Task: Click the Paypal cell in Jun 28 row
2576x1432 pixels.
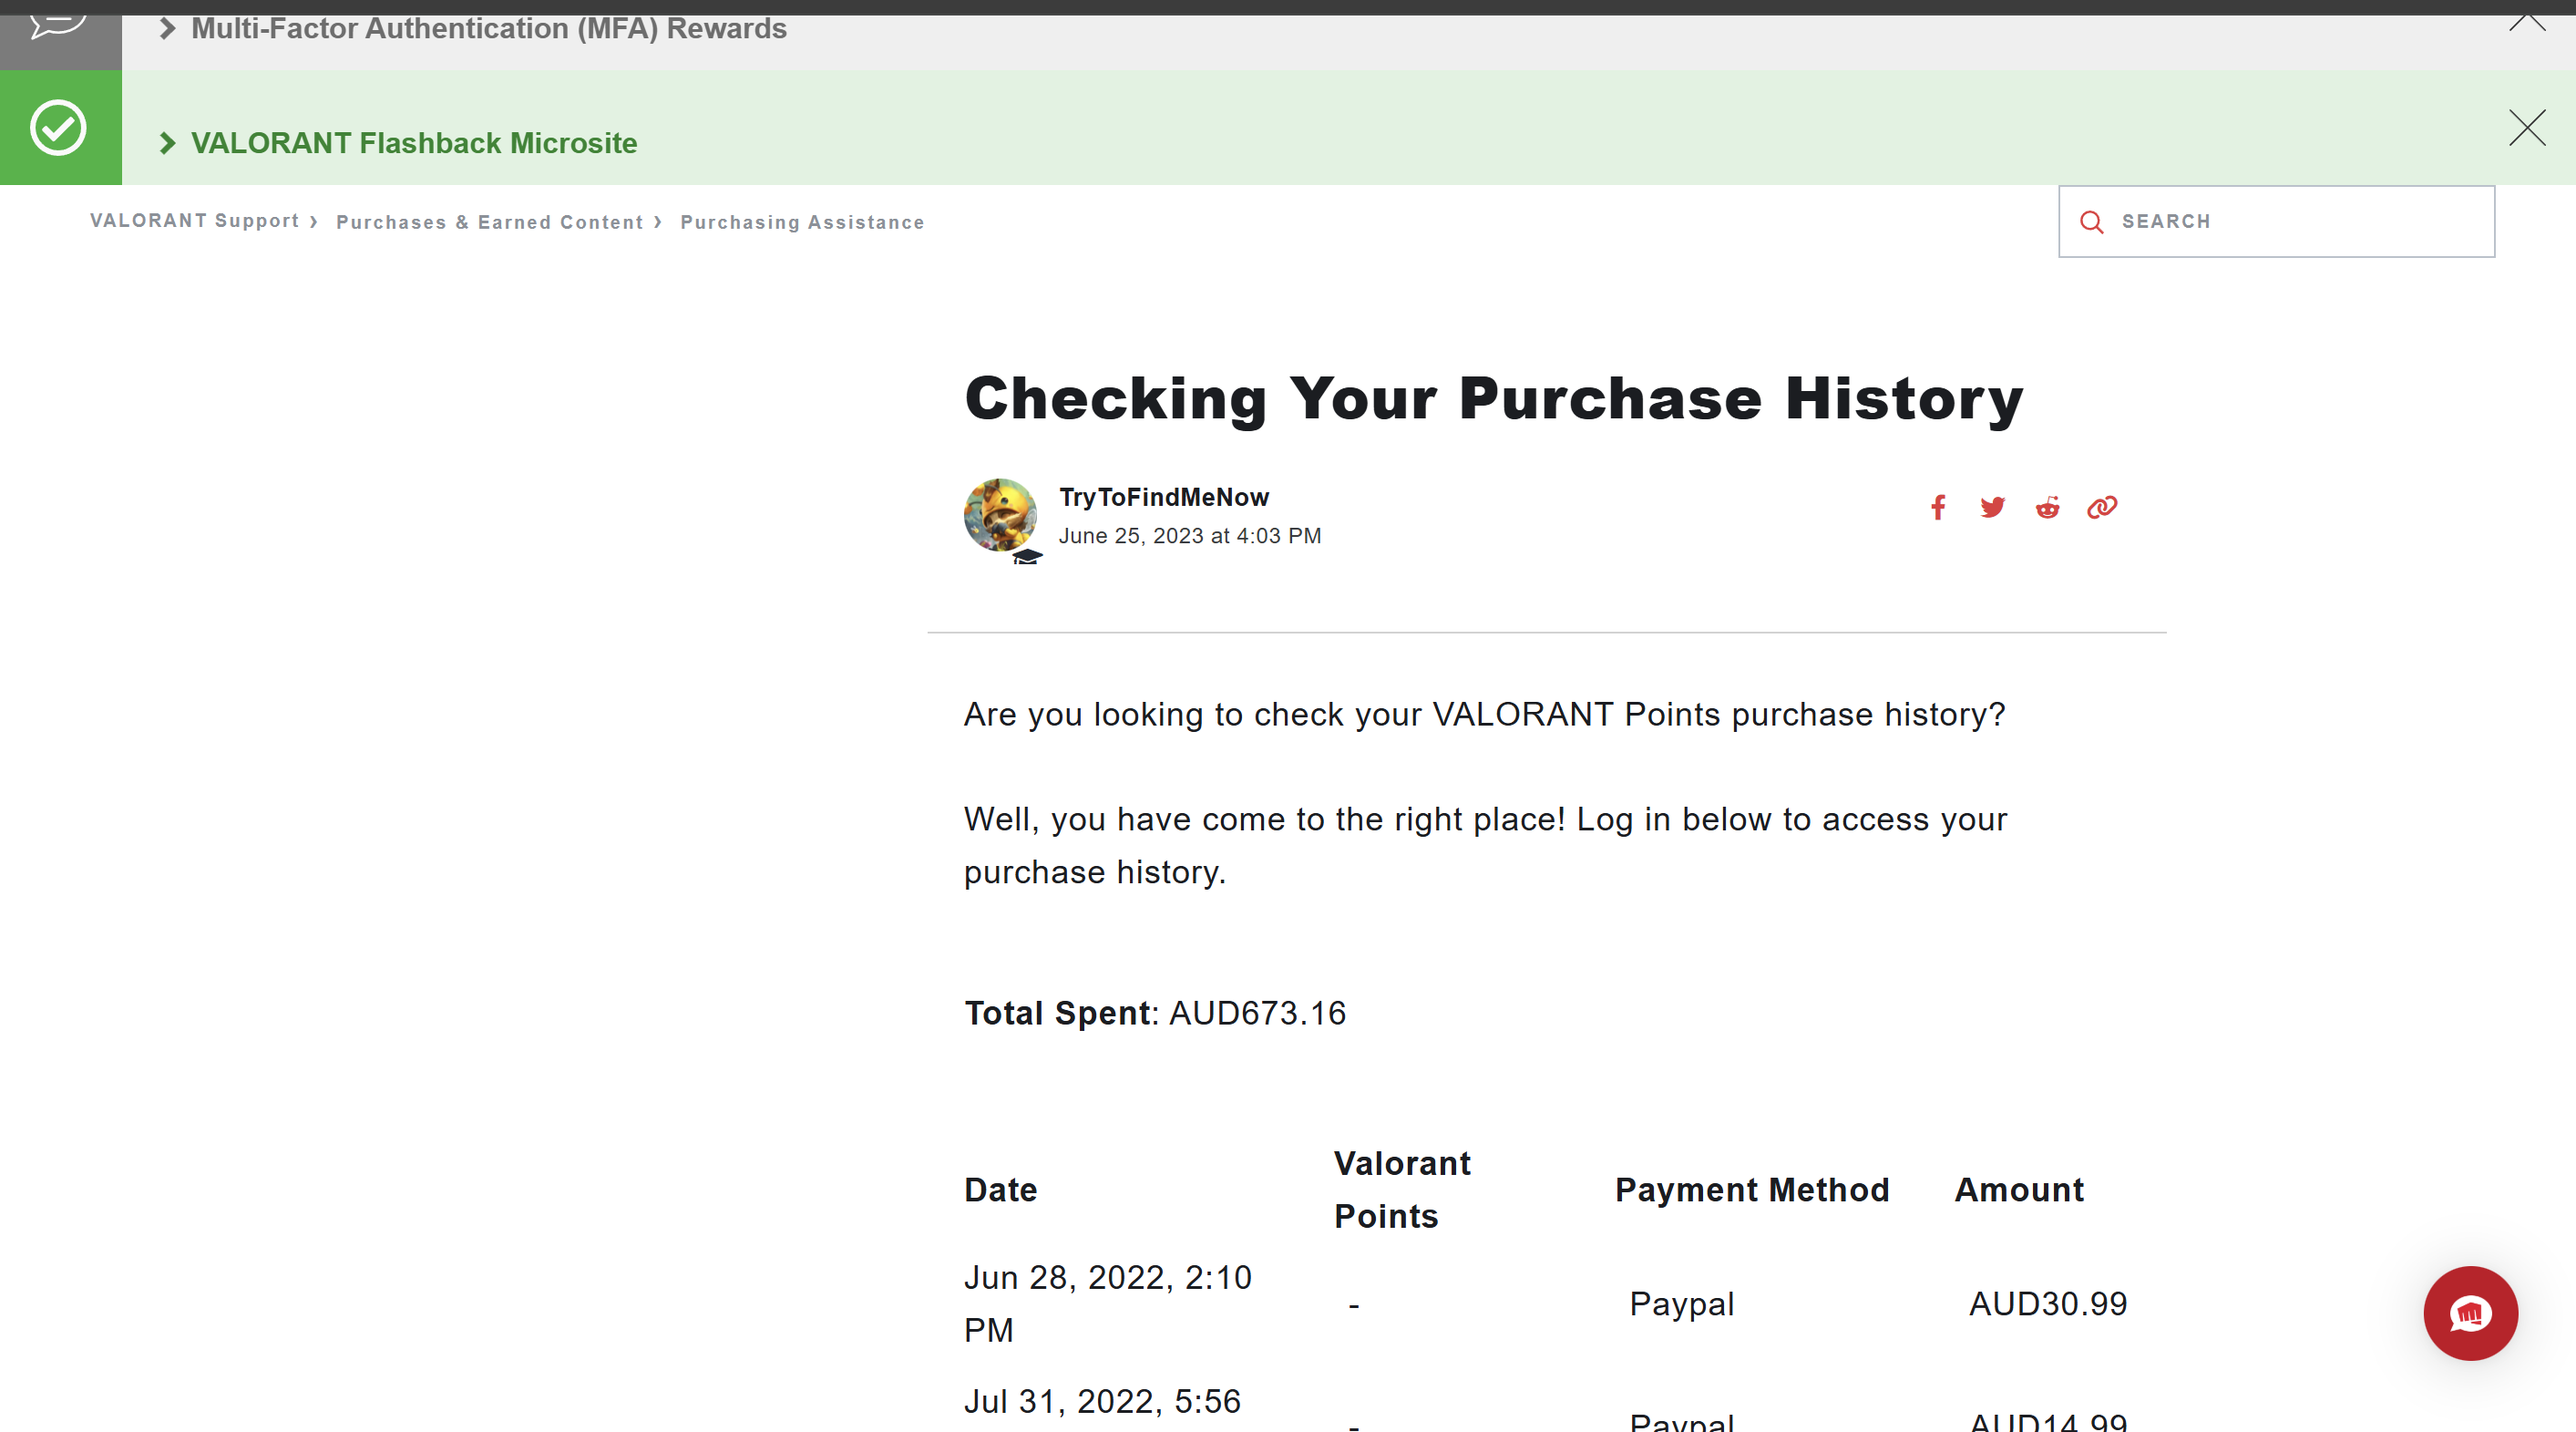Action: 1682,1304
